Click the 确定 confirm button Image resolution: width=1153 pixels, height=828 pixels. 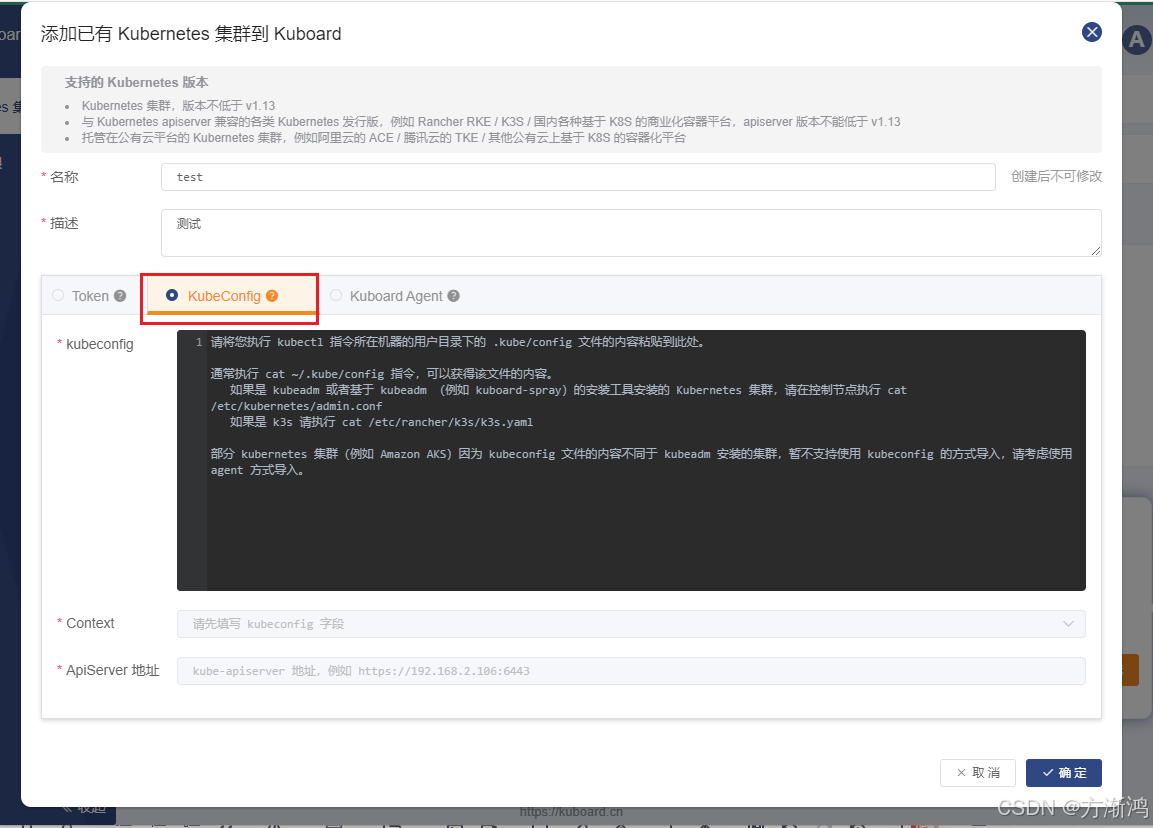pyautogui.click(x=1063, y=773)
